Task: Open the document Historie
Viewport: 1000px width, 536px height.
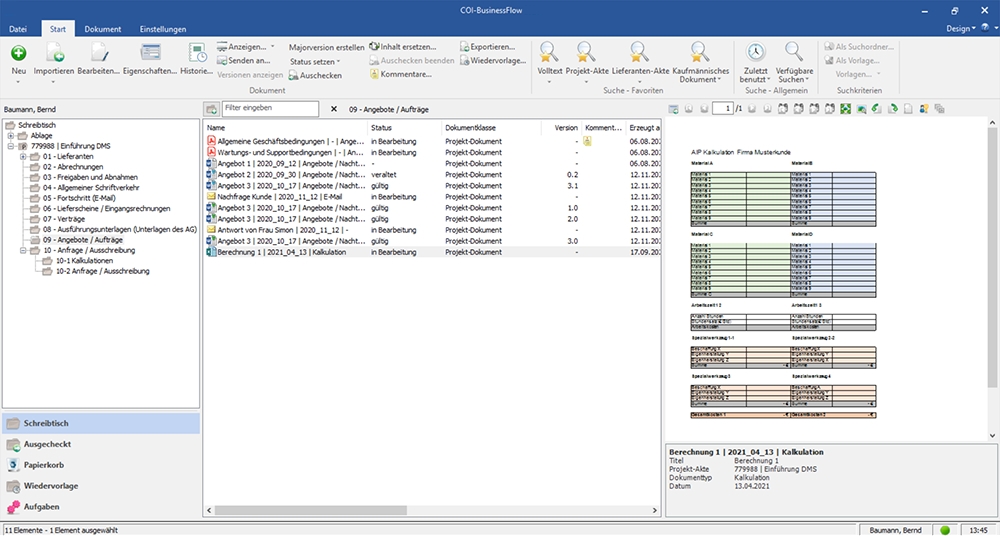Action: (x=196, y=53)
